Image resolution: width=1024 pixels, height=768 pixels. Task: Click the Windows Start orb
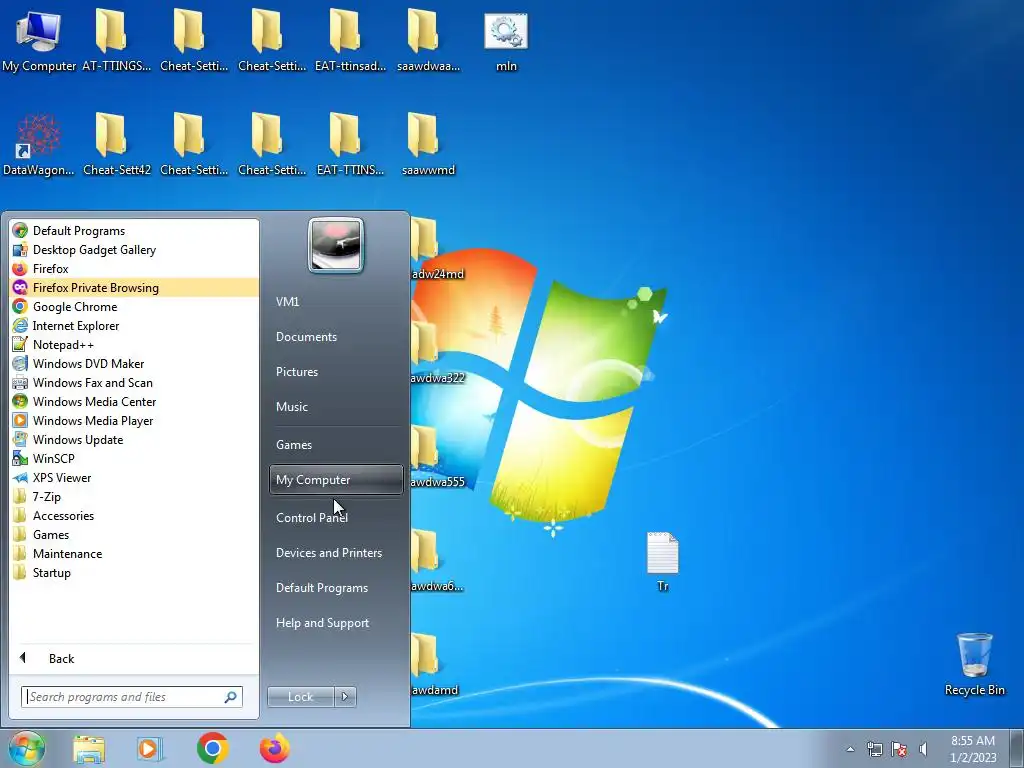(x=27, y=748)
